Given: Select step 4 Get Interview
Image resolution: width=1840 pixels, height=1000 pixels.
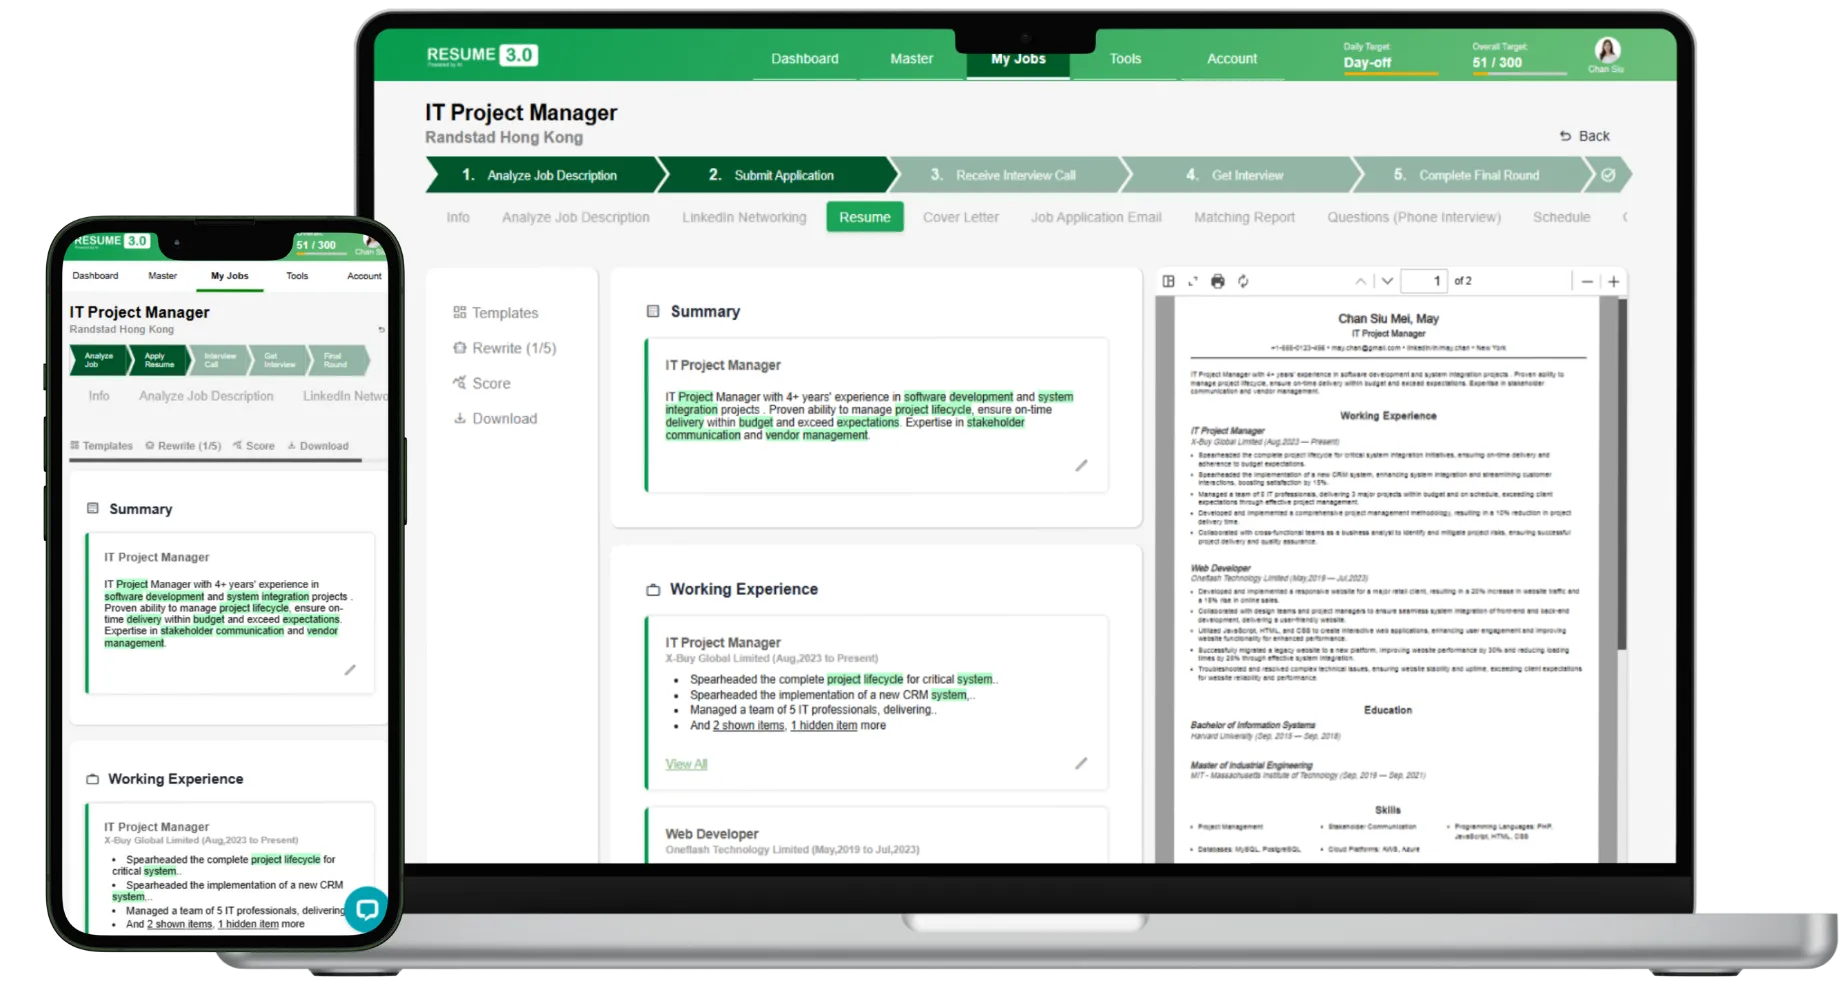Looking at the screenshot, I should pos(1240,175).
